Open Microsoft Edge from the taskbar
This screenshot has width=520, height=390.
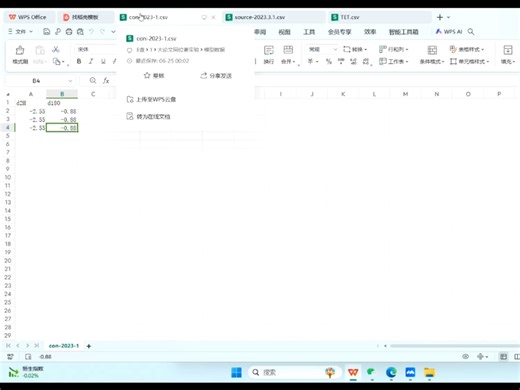tap(391, 372)
